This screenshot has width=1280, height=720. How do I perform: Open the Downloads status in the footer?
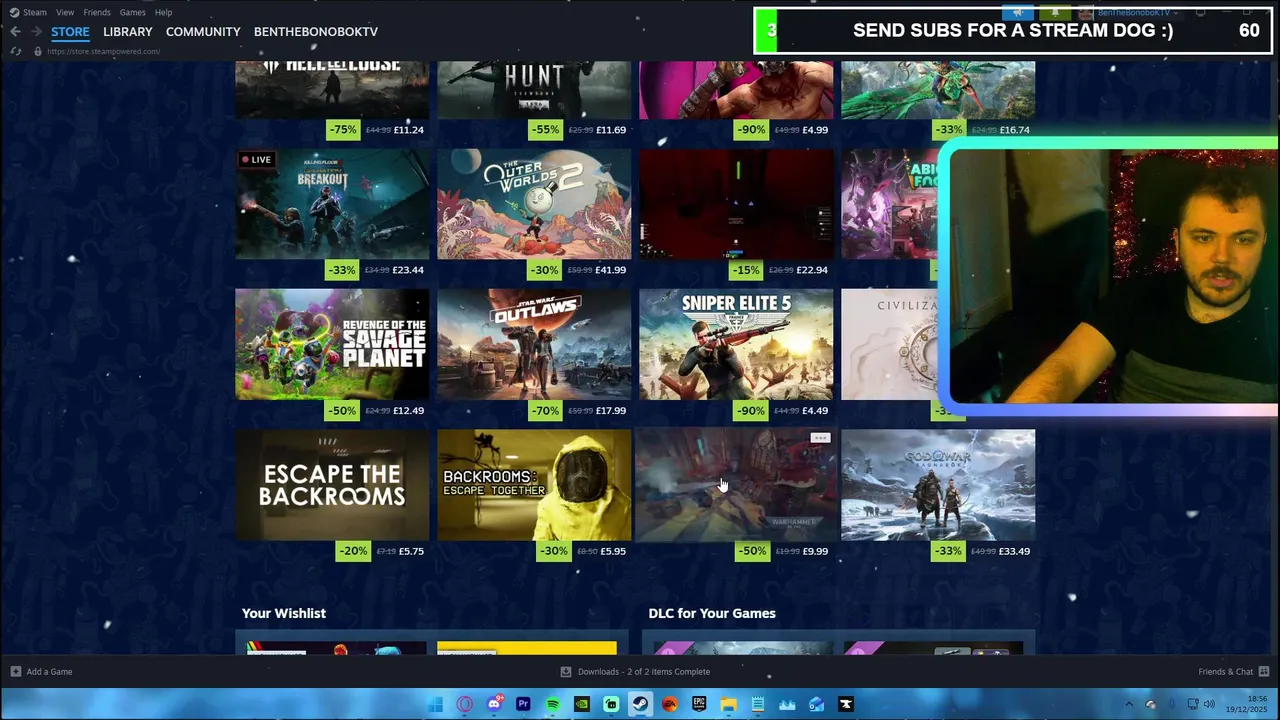(x=635, y=671)
